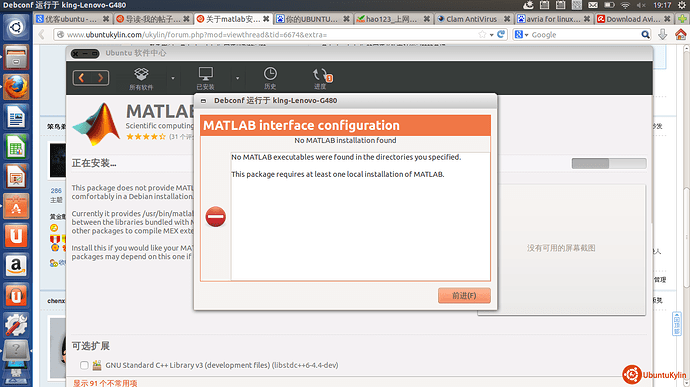Open LibreOffice Calc in launcher
690x387 pixels.
pos(16,147)
